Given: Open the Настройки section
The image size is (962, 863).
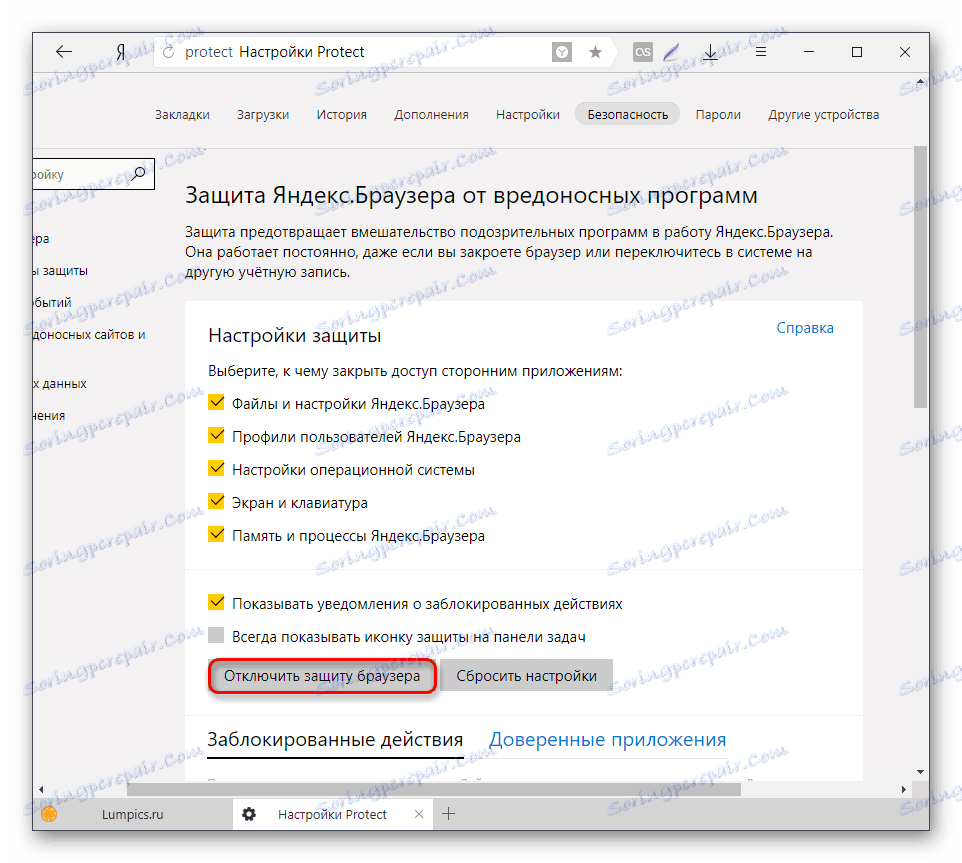Looking at the screenshot, I should point(528,115).
